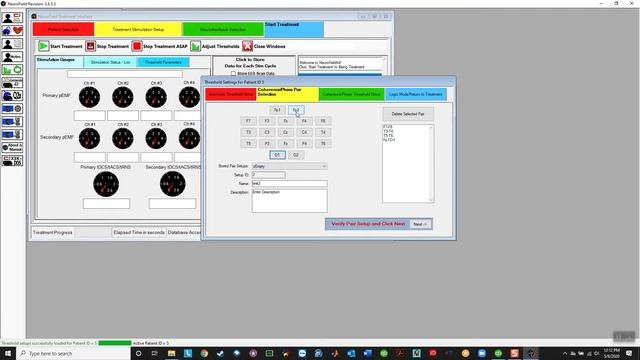Select the Fp2 electrode button
This screenshot has width=640, height=360.
(296, 110)
